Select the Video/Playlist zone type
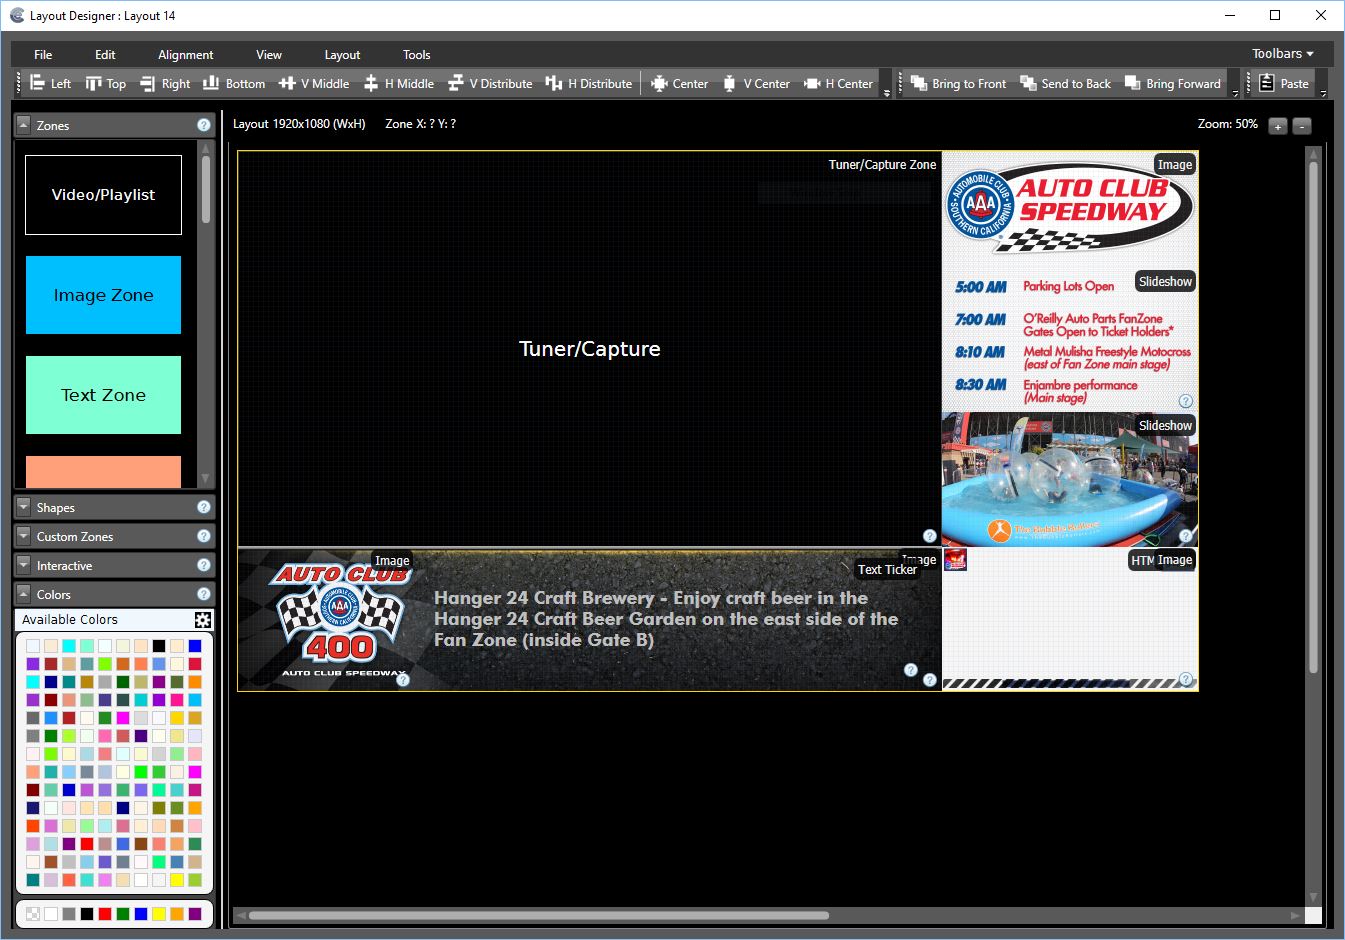 pyautogui.click(x=103, y=195)
